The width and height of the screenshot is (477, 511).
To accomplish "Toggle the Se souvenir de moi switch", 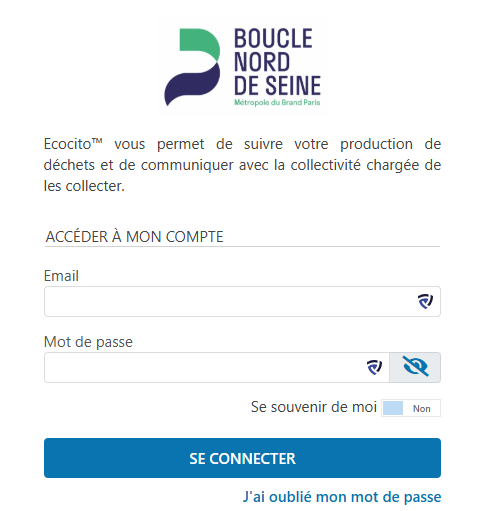I will pos(411,408).
